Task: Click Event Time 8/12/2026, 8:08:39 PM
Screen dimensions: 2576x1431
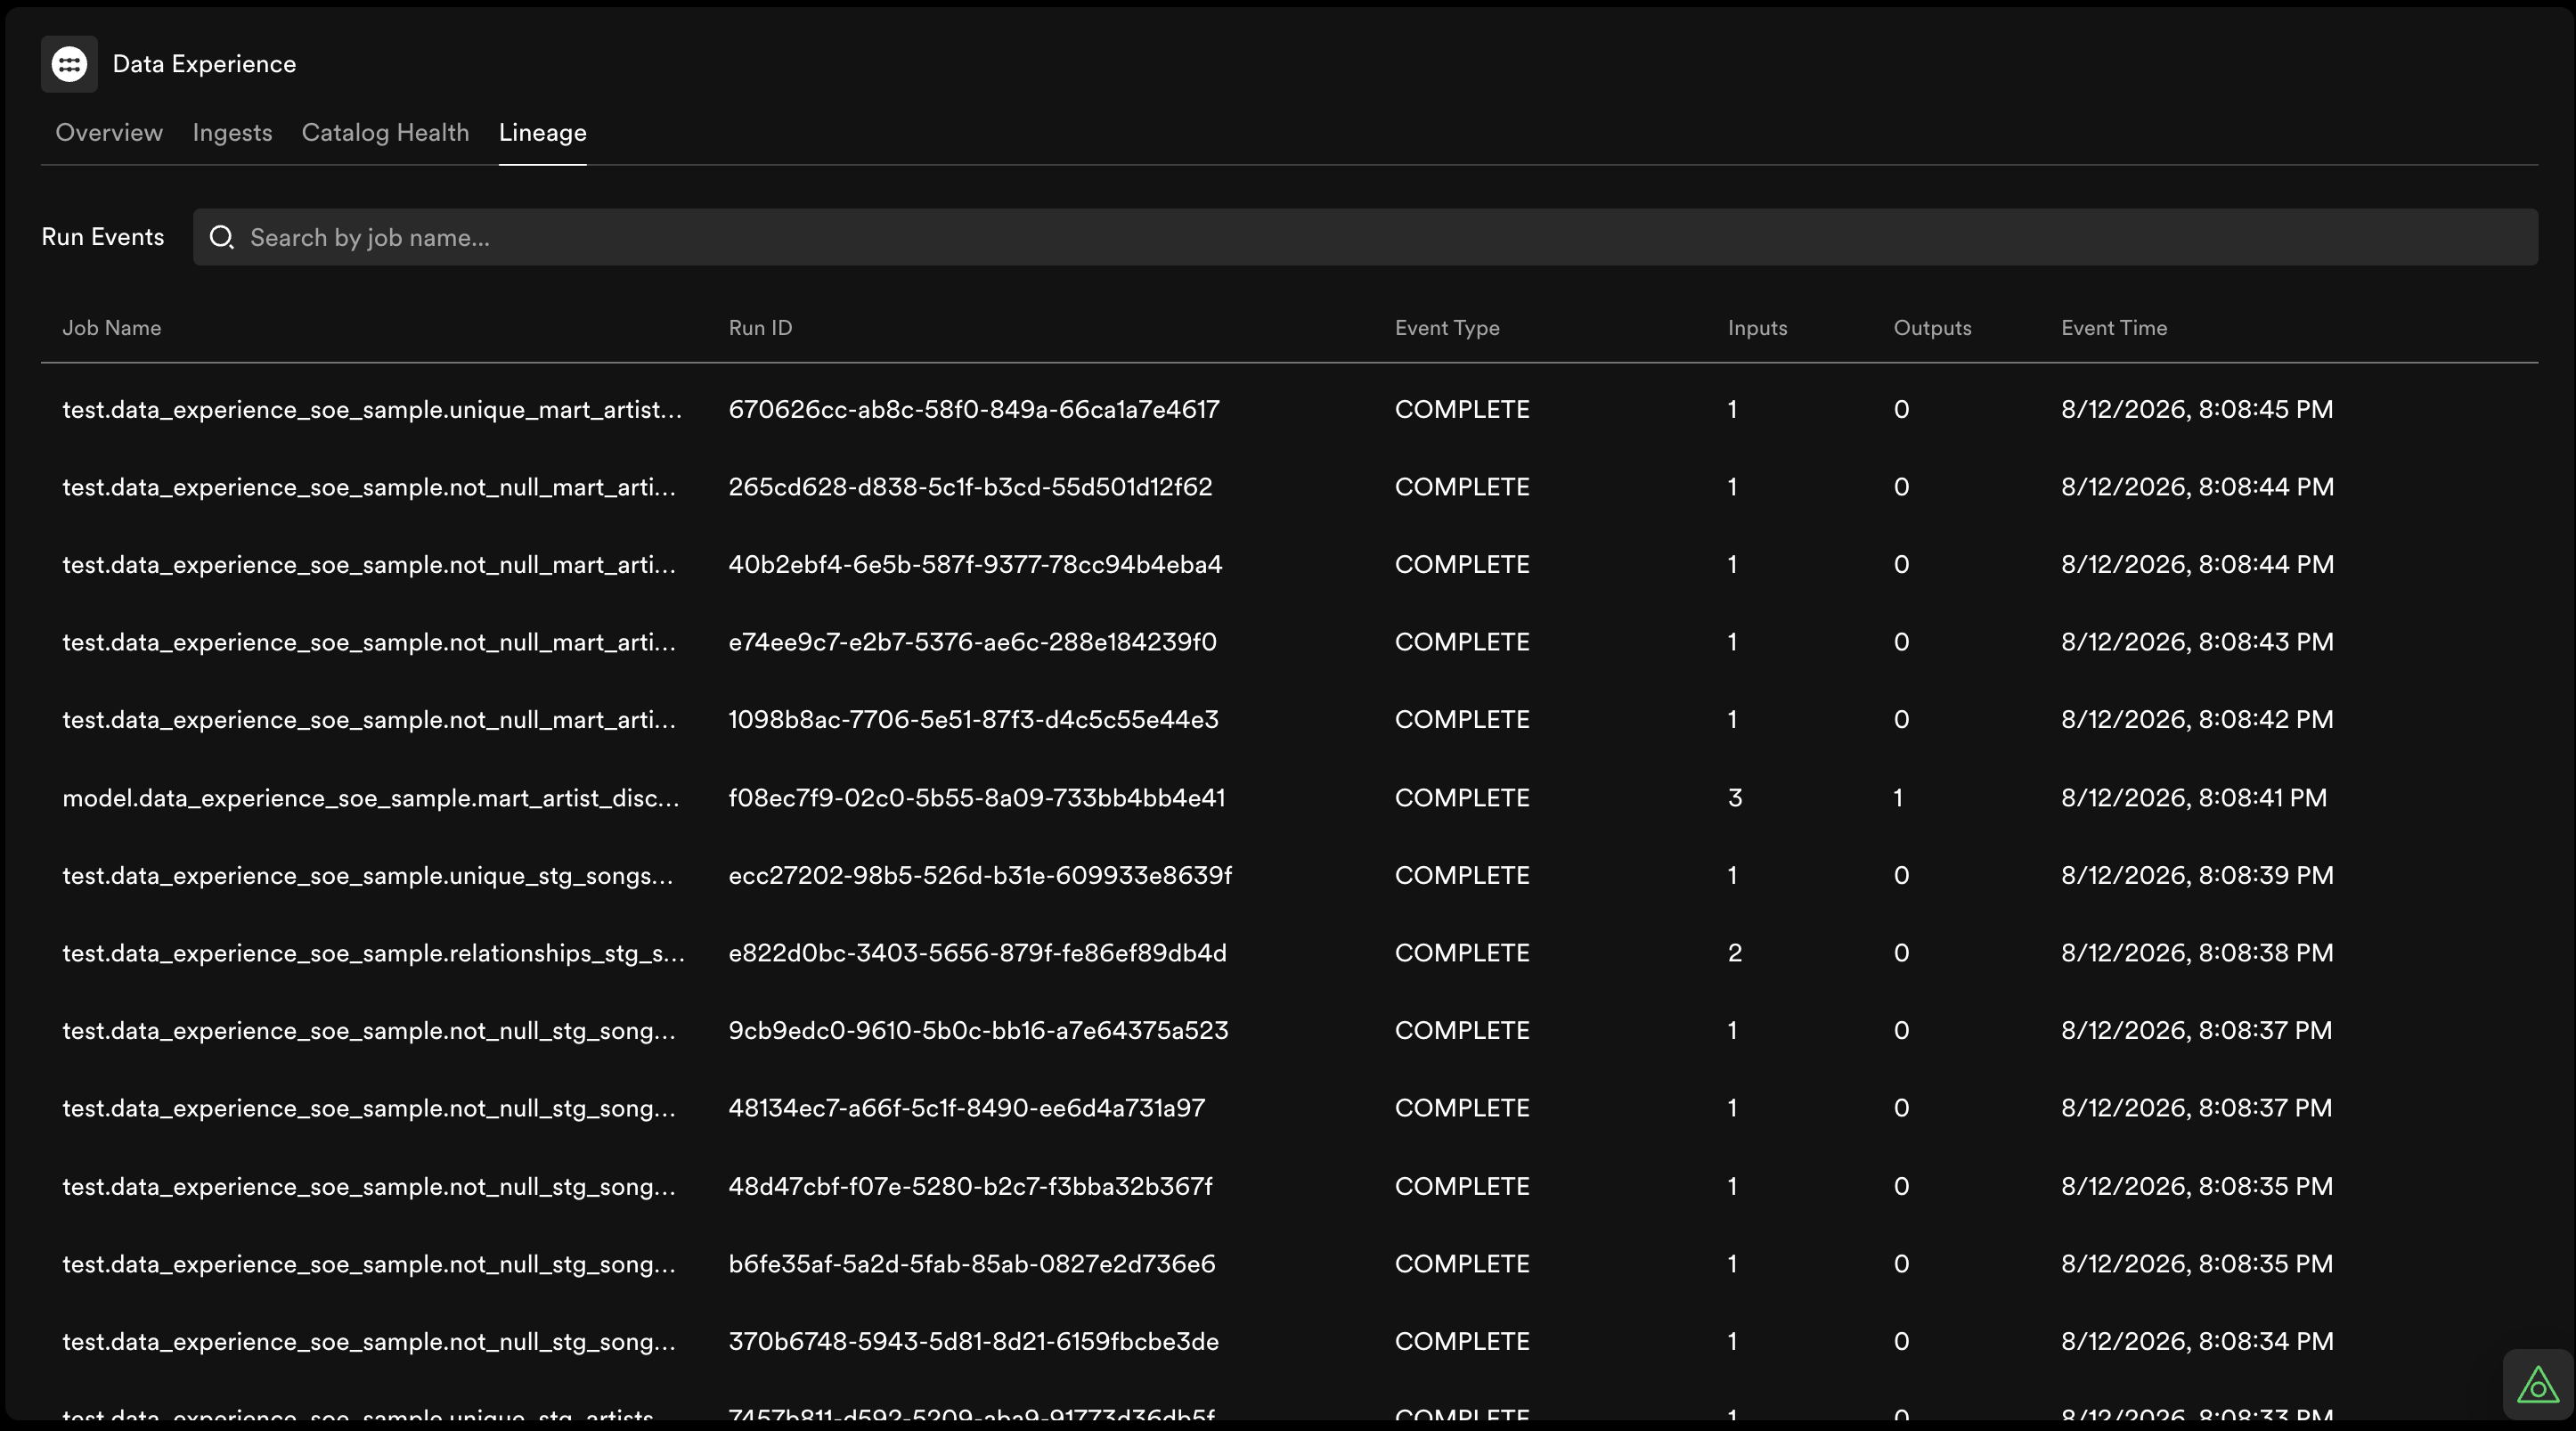Action: [2197, 875]
